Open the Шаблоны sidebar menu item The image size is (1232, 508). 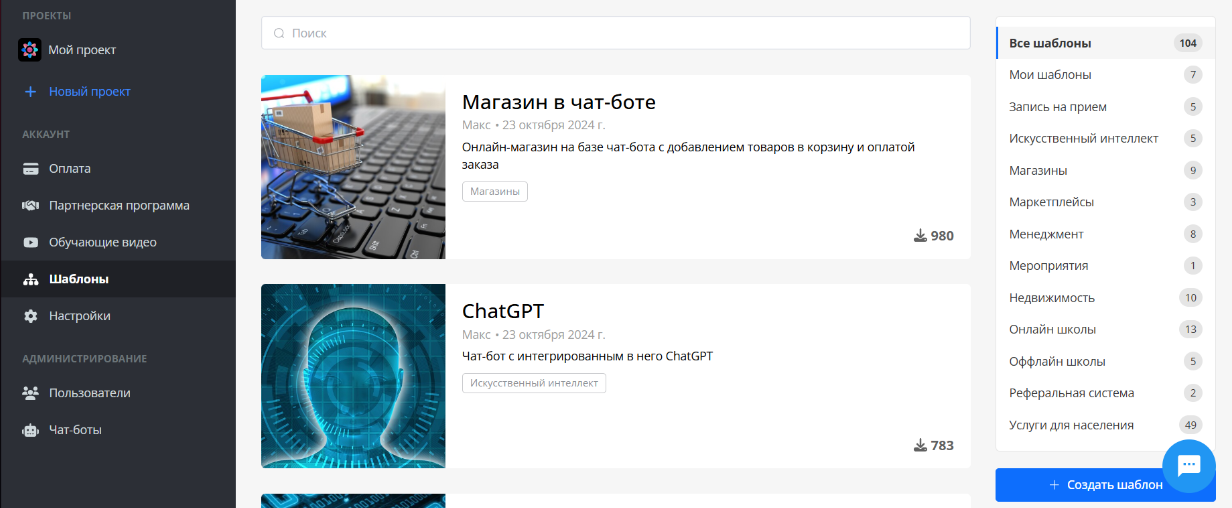click(78, 279)
